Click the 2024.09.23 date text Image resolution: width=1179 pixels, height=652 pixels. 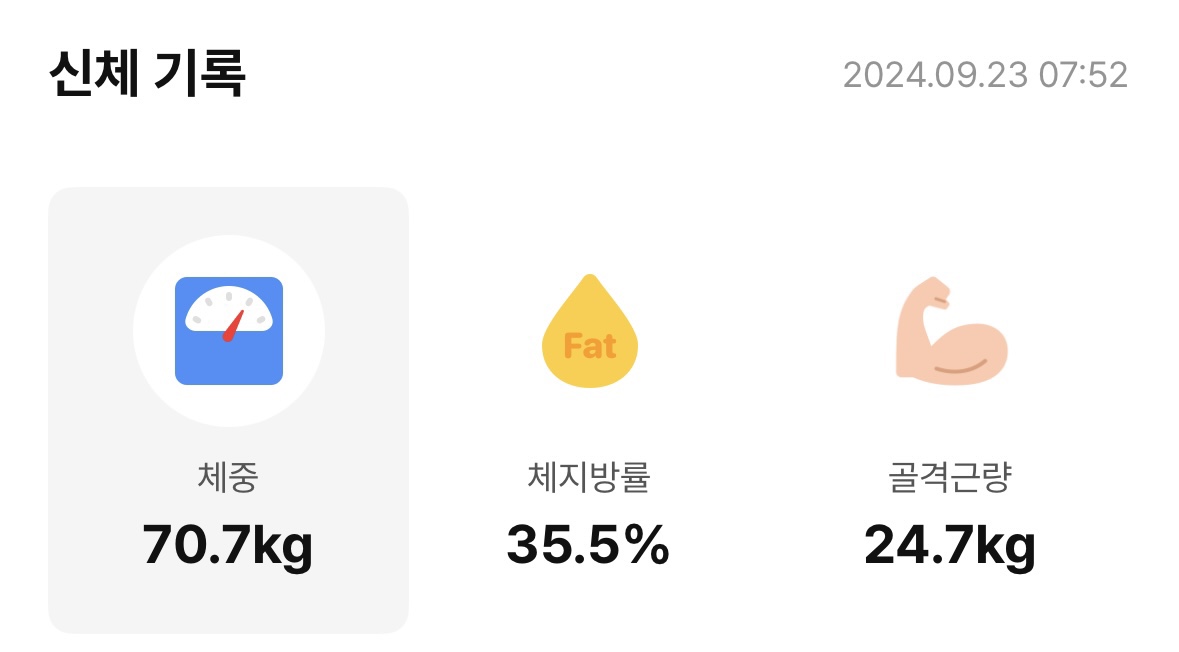click(935, 75)
